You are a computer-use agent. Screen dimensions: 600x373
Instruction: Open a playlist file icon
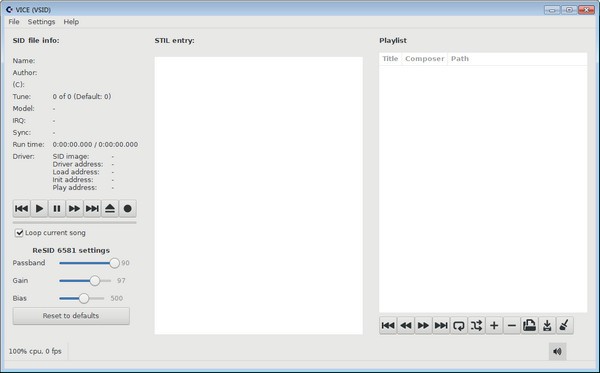(530, 326)
